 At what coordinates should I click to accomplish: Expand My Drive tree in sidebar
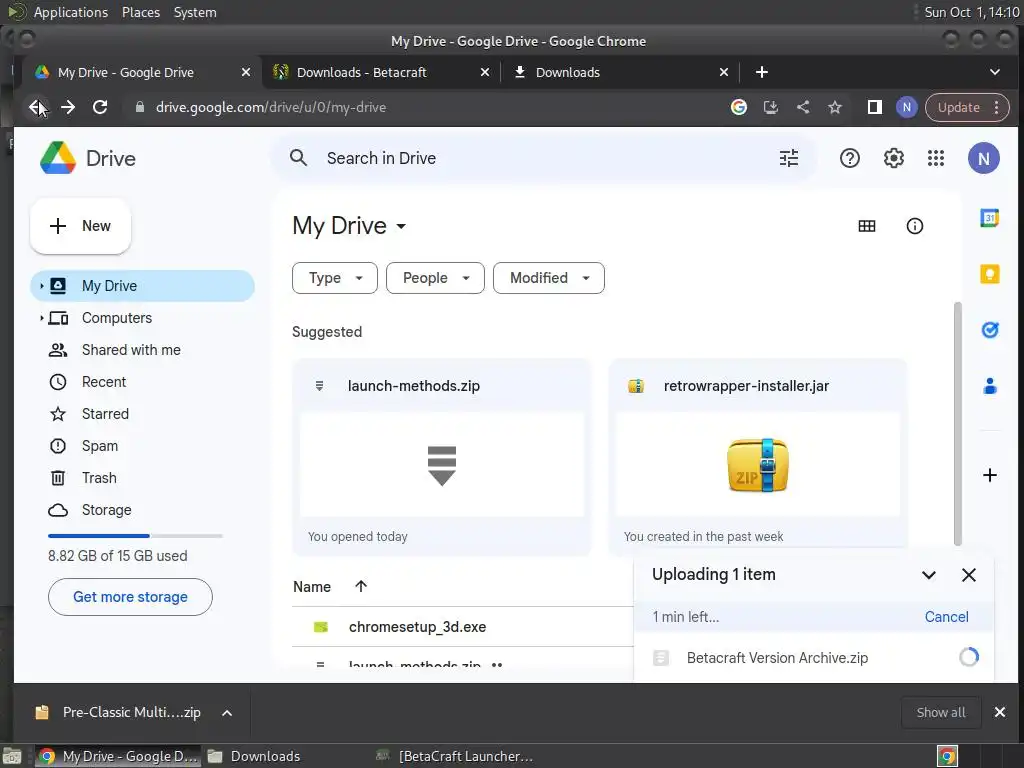pyautogui.click(x=42, y=286)
